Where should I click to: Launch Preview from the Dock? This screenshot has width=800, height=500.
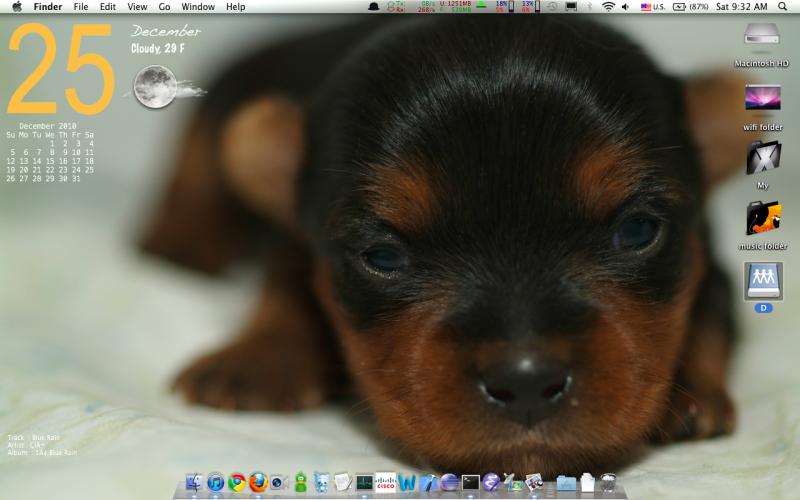(x=534, y=482)
